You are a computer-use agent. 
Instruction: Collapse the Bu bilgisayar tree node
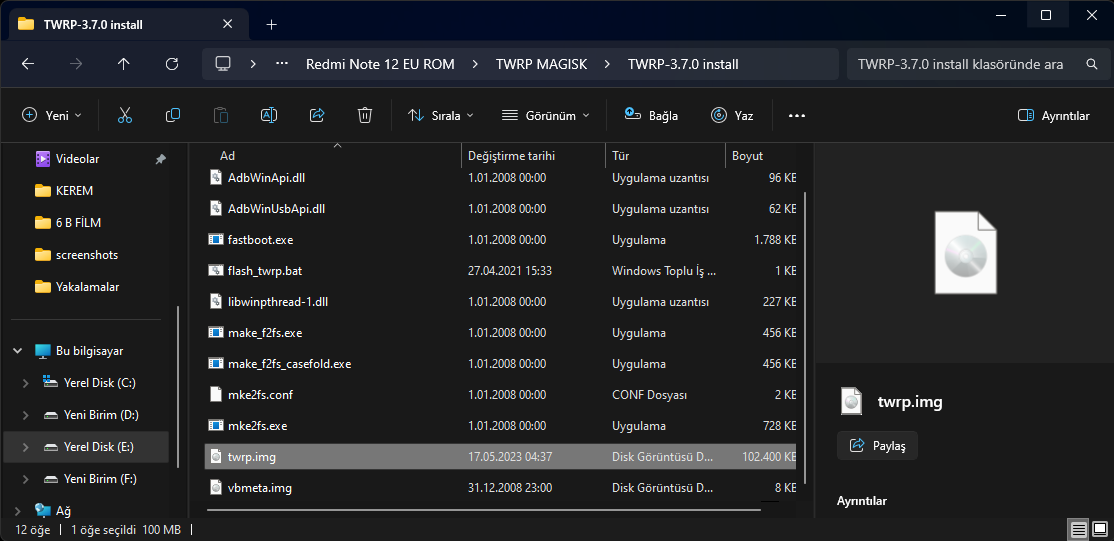[17, 350]
